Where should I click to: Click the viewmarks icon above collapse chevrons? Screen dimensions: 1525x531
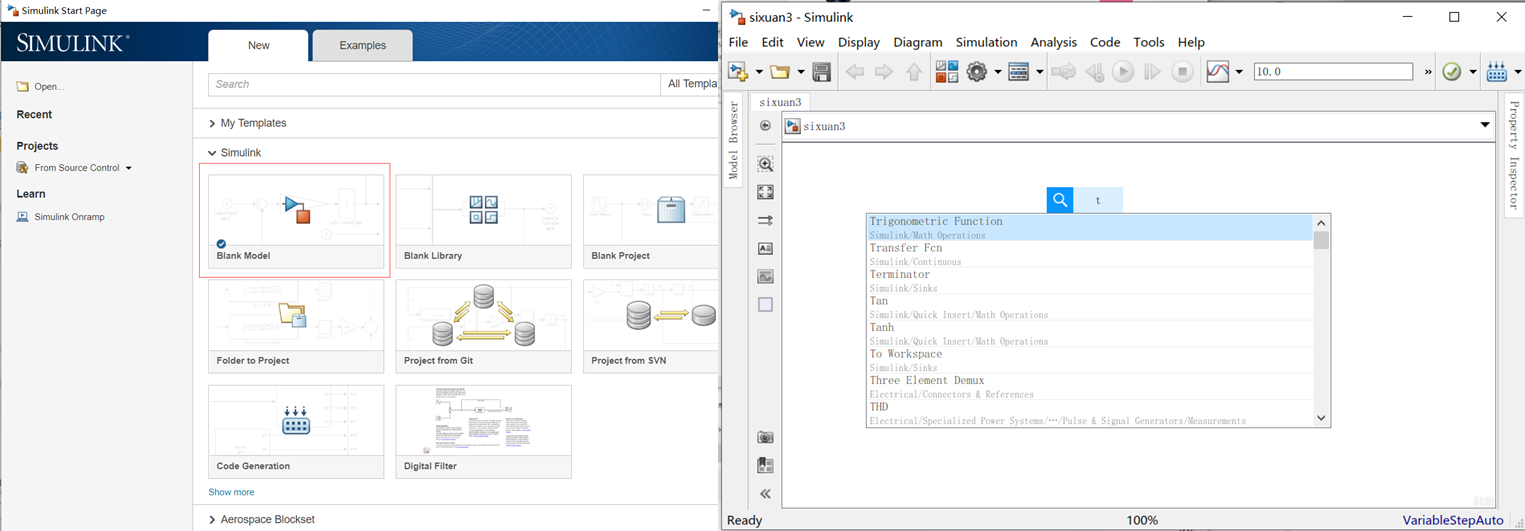coord(766,465)
